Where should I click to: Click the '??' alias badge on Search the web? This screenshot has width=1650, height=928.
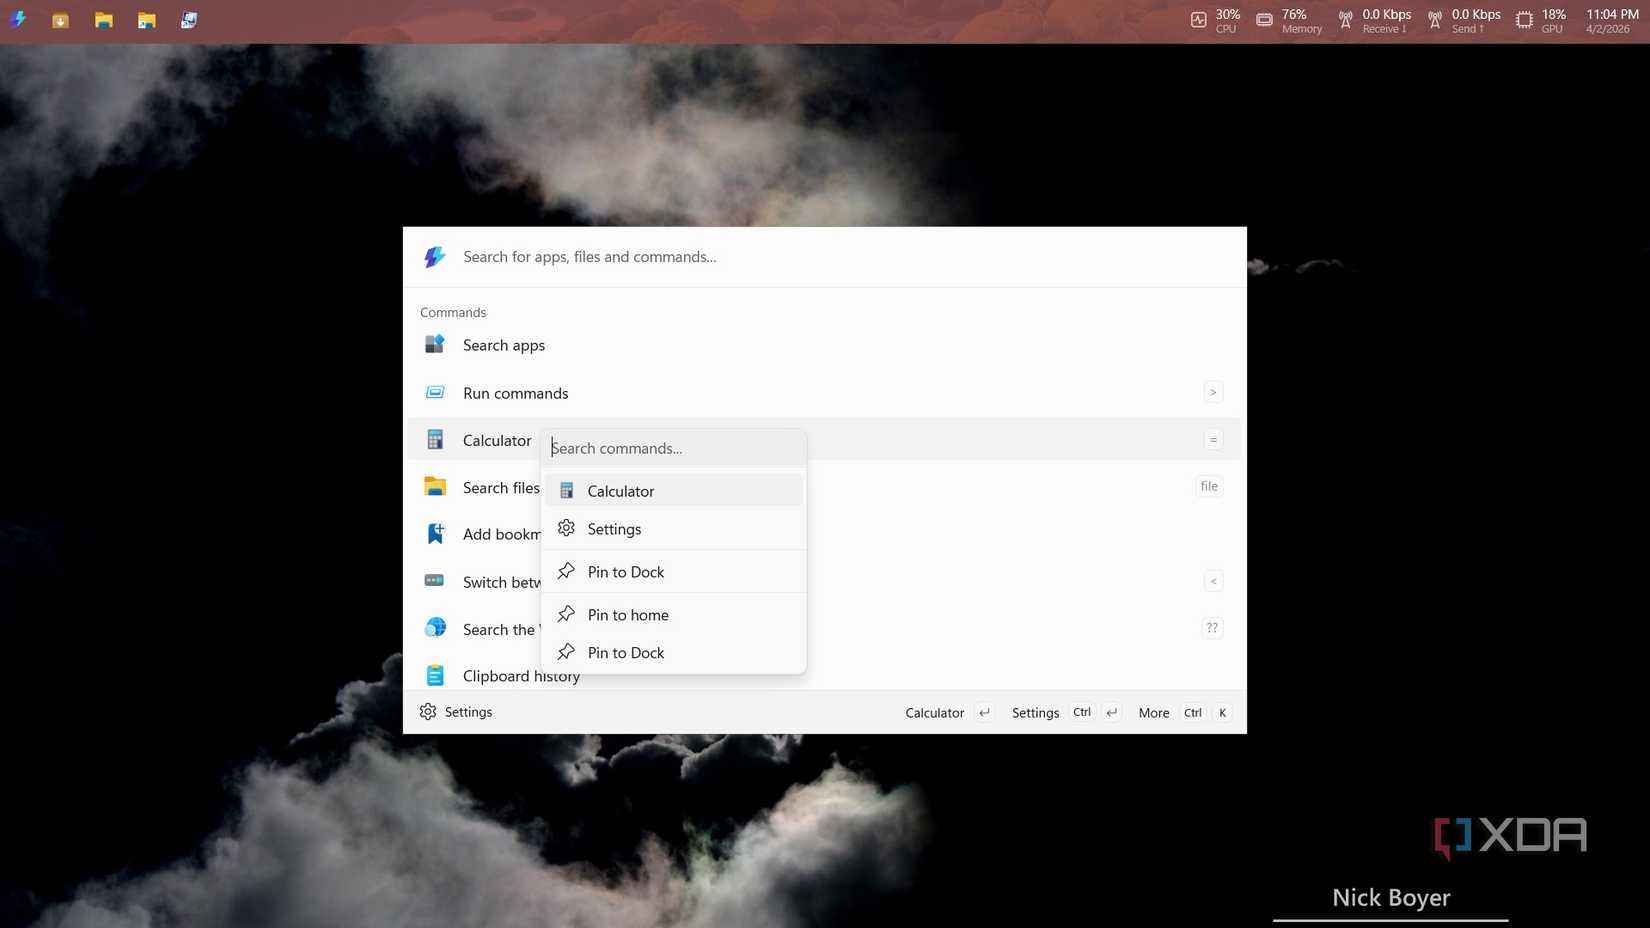tap(1212, 628)
